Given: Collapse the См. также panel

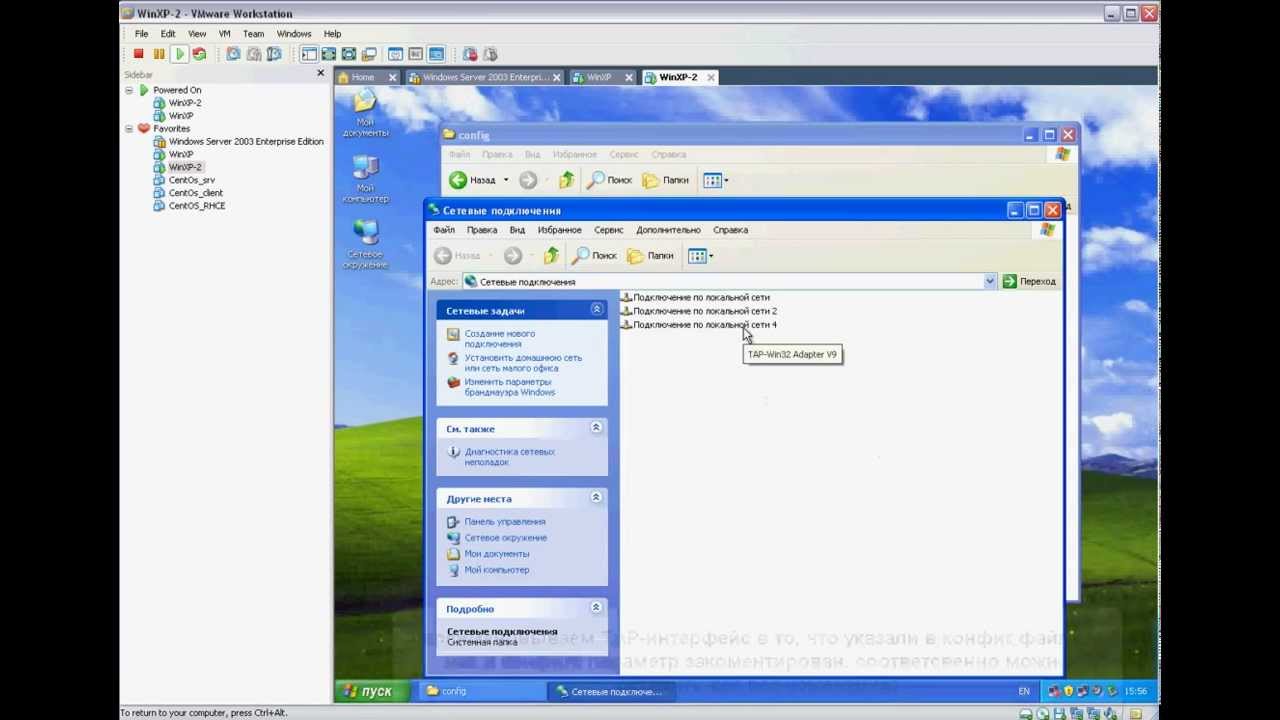Looking at the screenshot, I should tap(596, 428).
